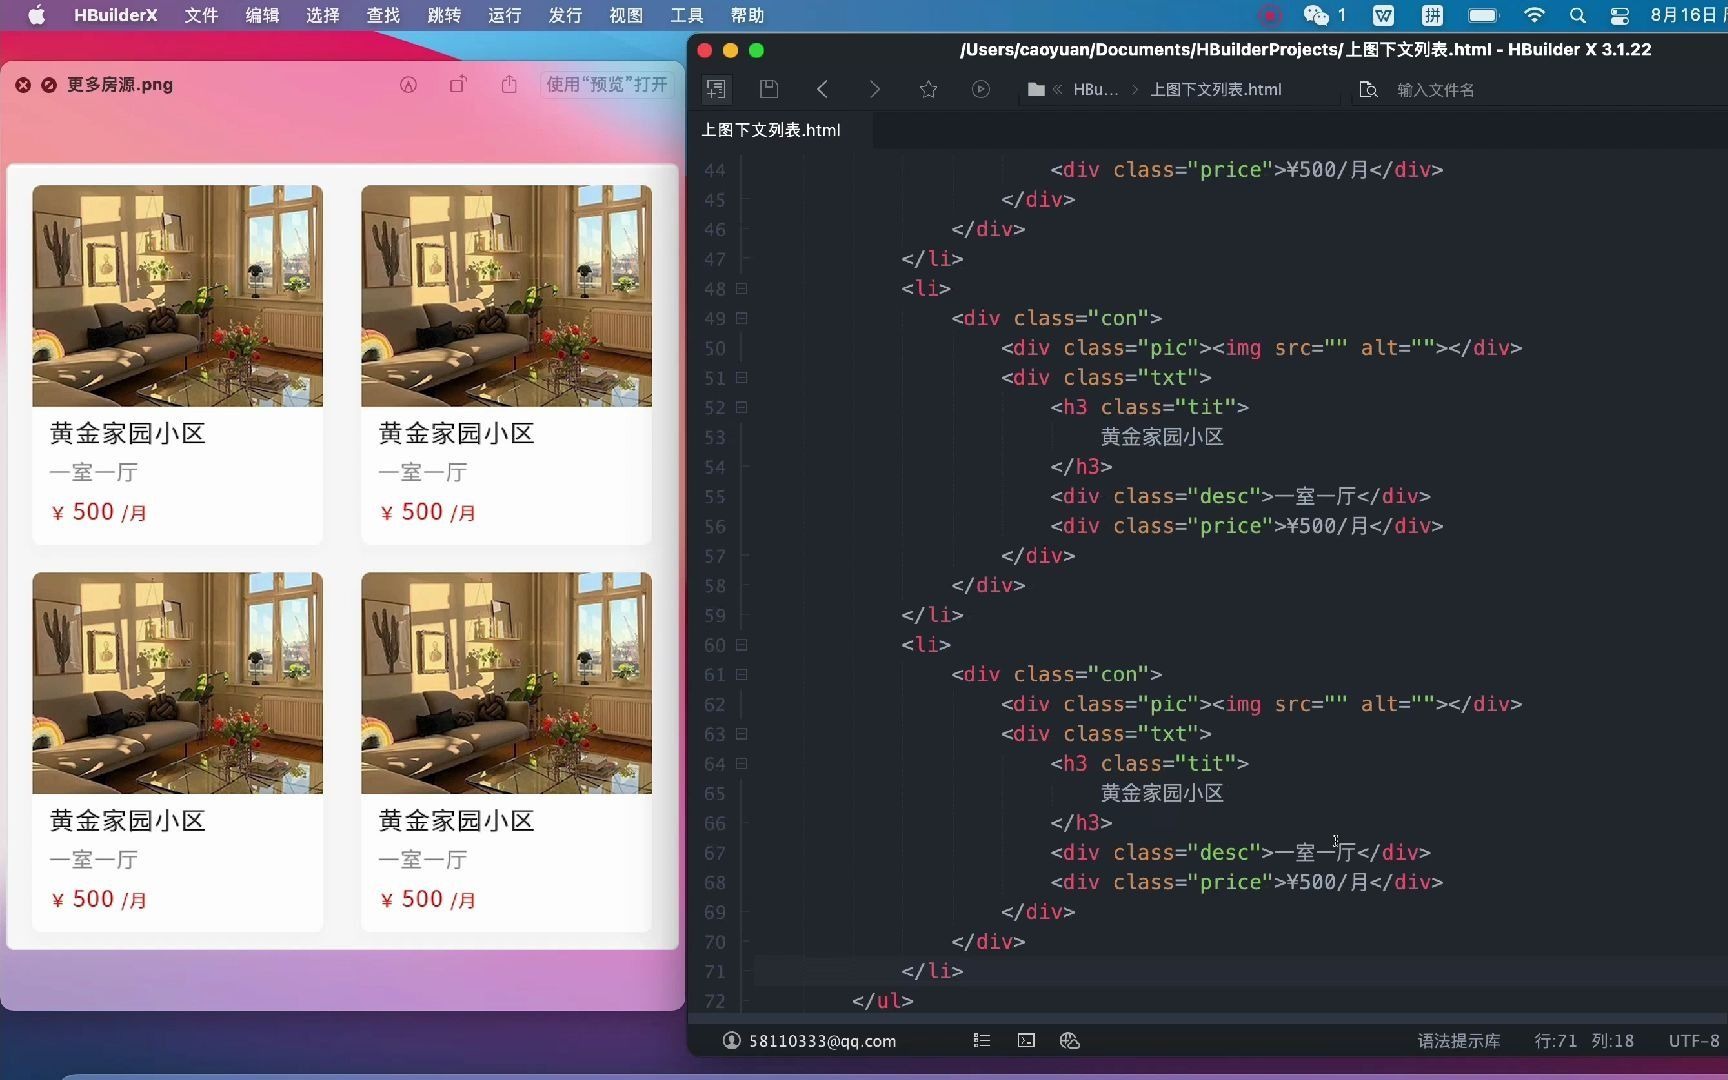Open Control Center icon in menu bar
This screenshot has width=1728, height=1080.
click(1620, 15)
